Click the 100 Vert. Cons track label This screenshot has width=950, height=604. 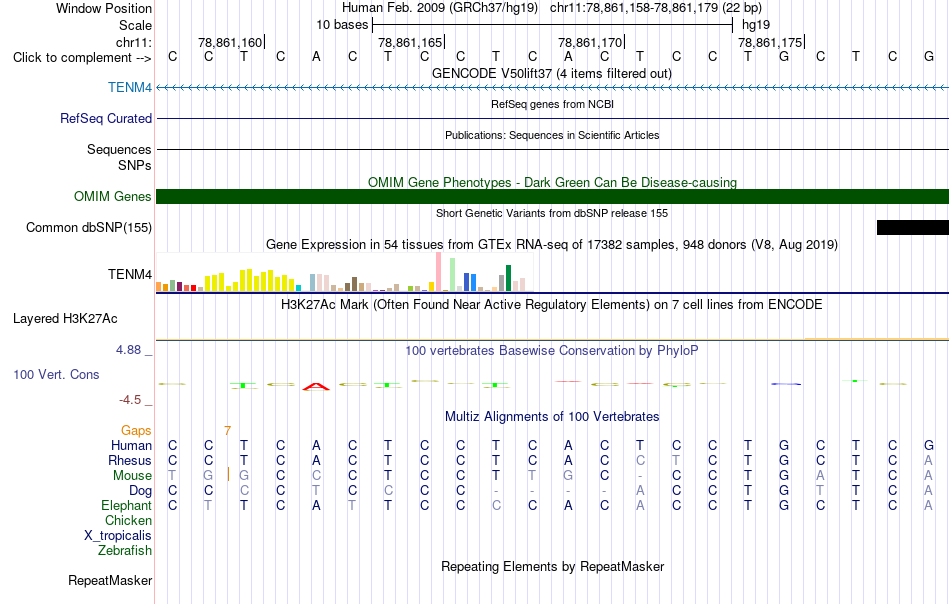tap(56, 375)
